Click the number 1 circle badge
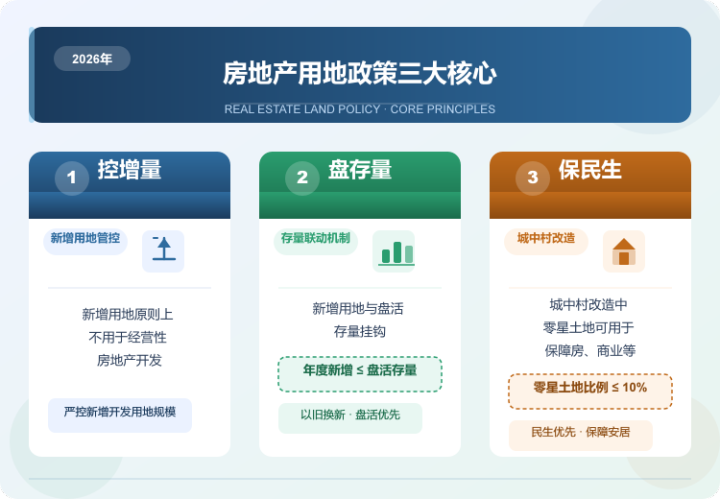Viewport: 720px width, 499px height. point(72,178)
